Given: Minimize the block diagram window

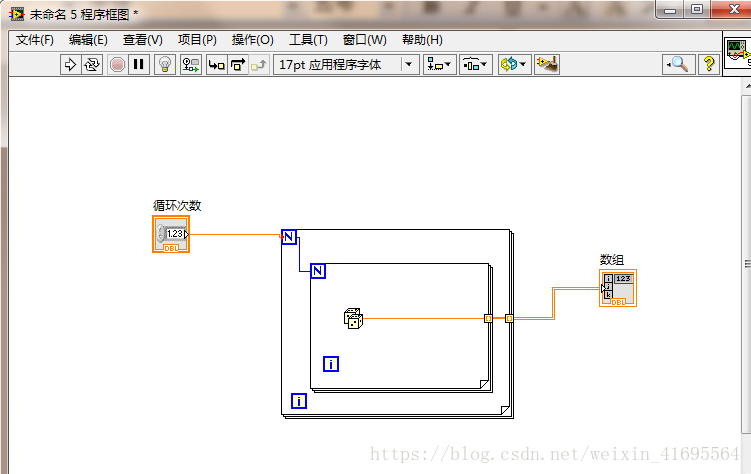Looking at the screenshot, I should point(670,10).
